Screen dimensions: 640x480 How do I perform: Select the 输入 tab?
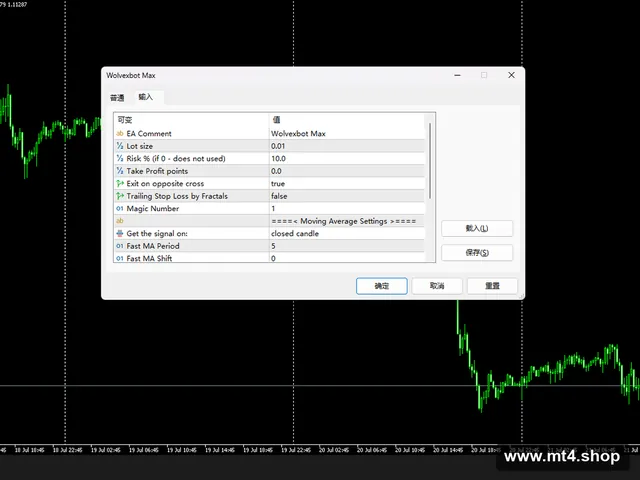[x=146, y=97]
